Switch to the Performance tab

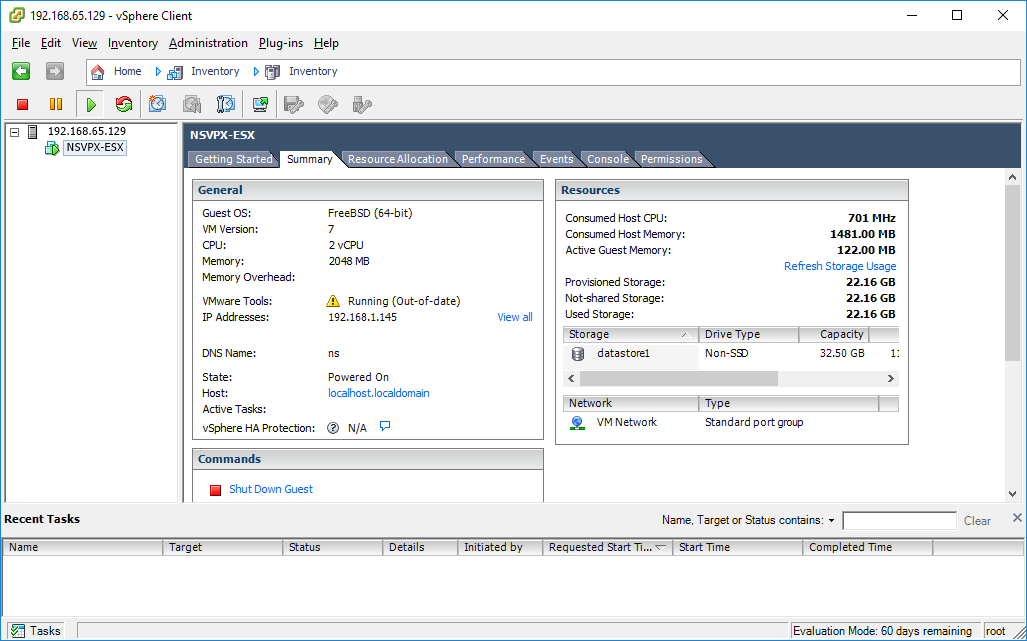point(493,158)
